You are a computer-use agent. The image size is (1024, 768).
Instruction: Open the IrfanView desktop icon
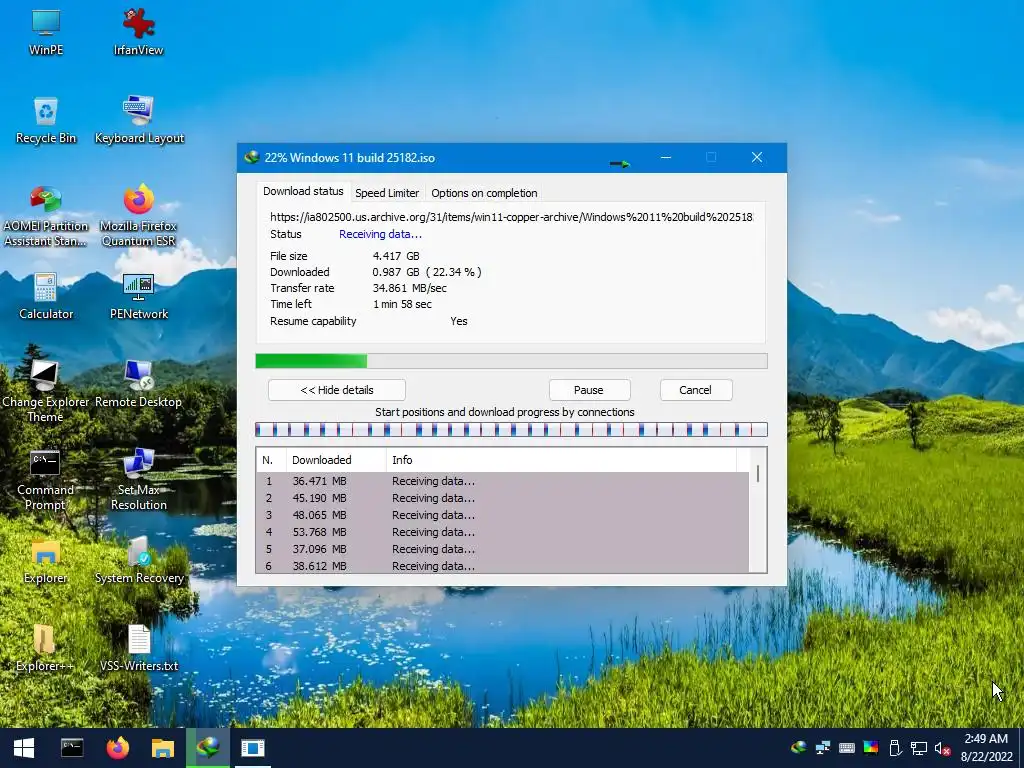138,33
